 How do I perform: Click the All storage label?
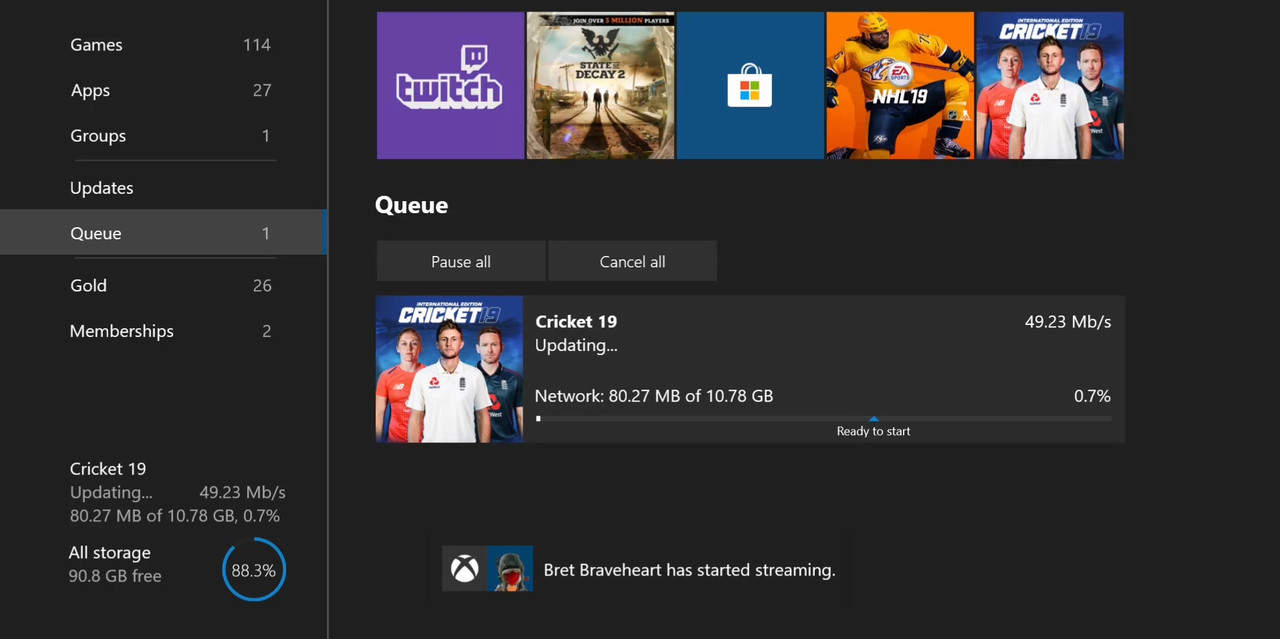[x=110, y=552]
